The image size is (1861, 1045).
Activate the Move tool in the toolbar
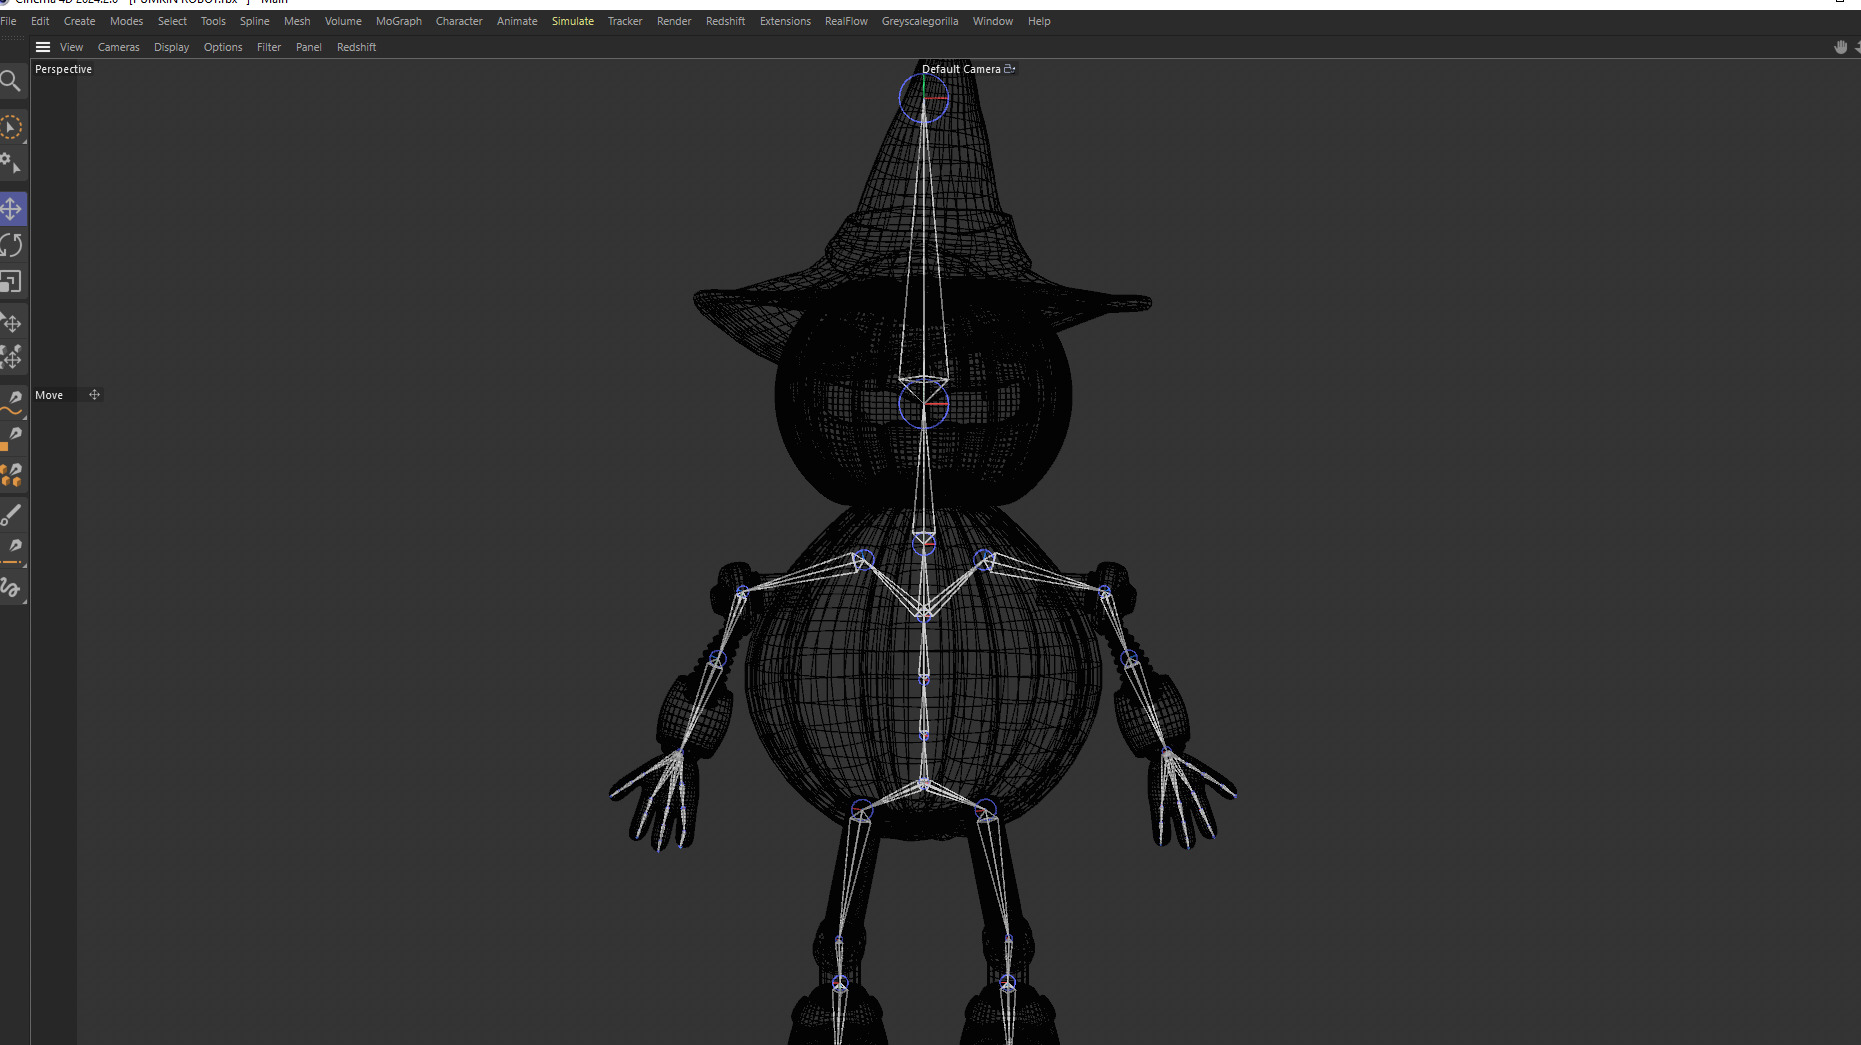point(11,209)
